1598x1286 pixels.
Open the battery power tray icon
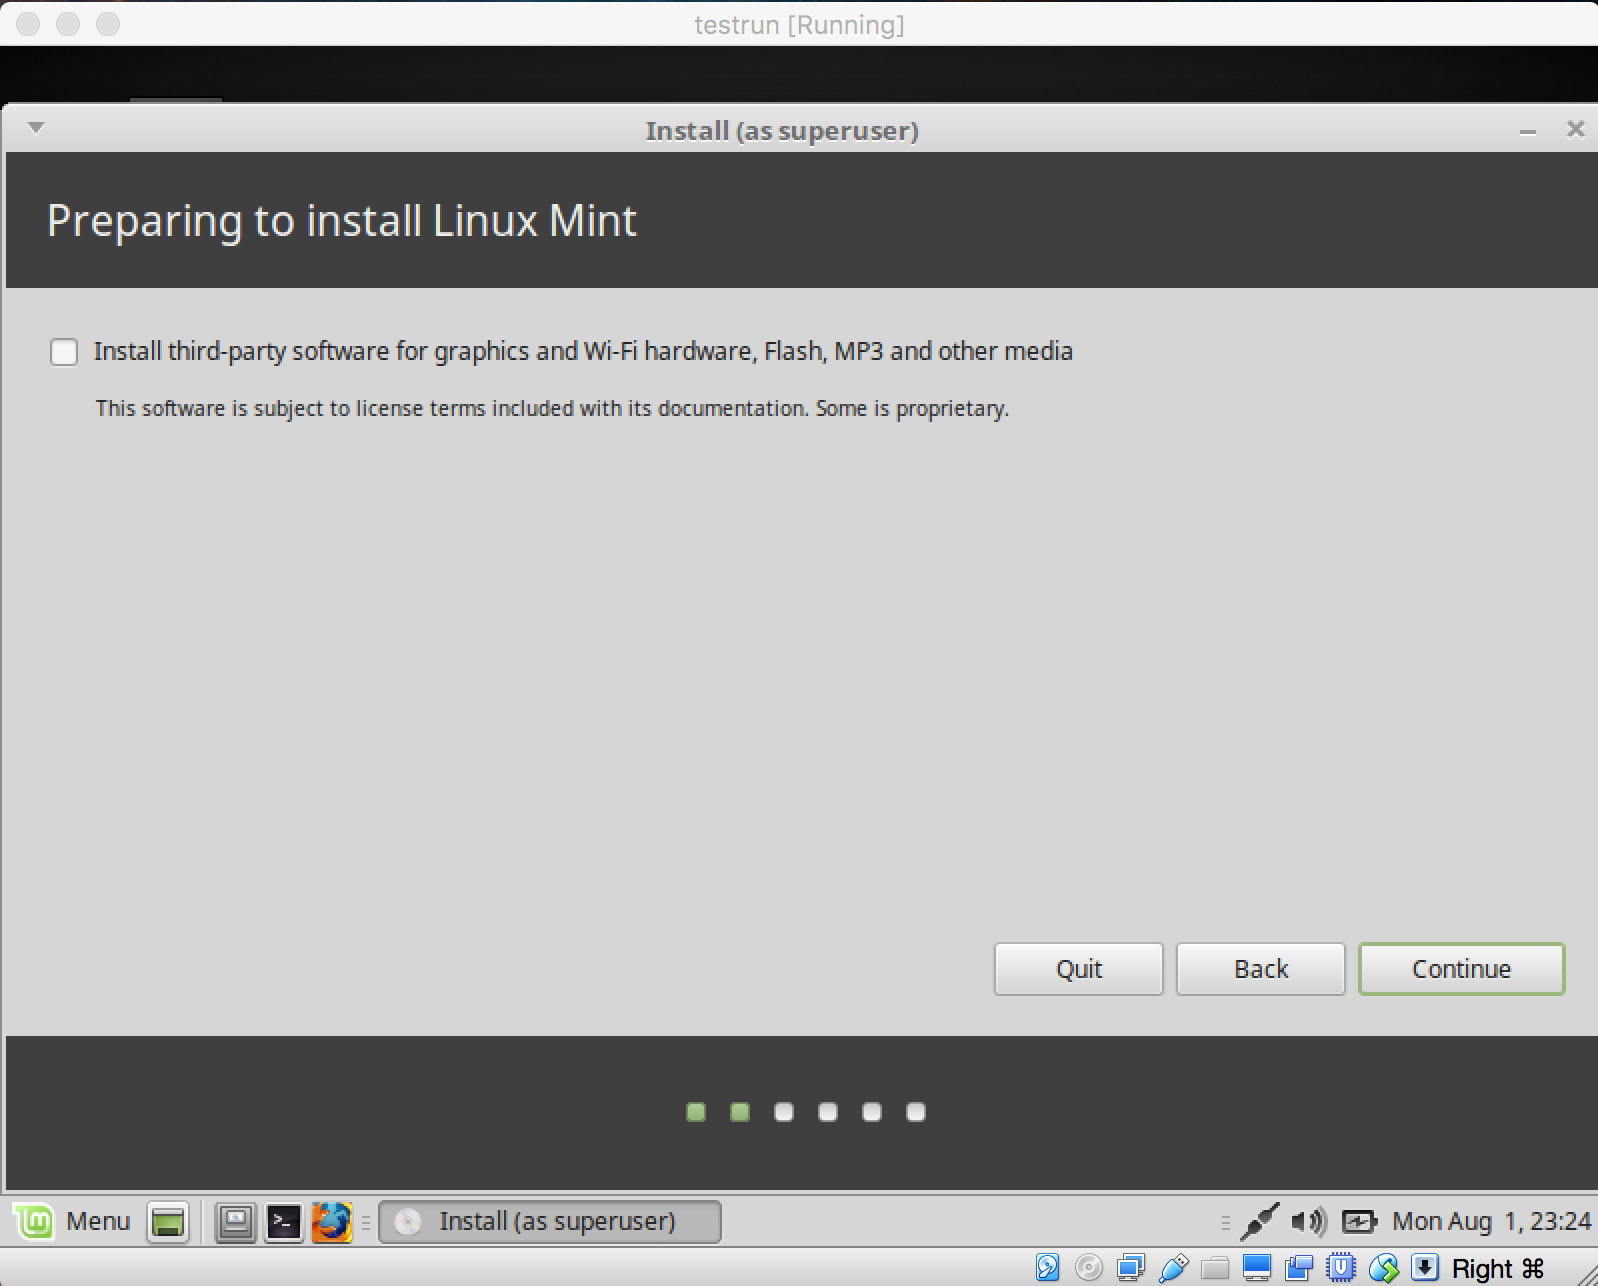[1359, 1222]
